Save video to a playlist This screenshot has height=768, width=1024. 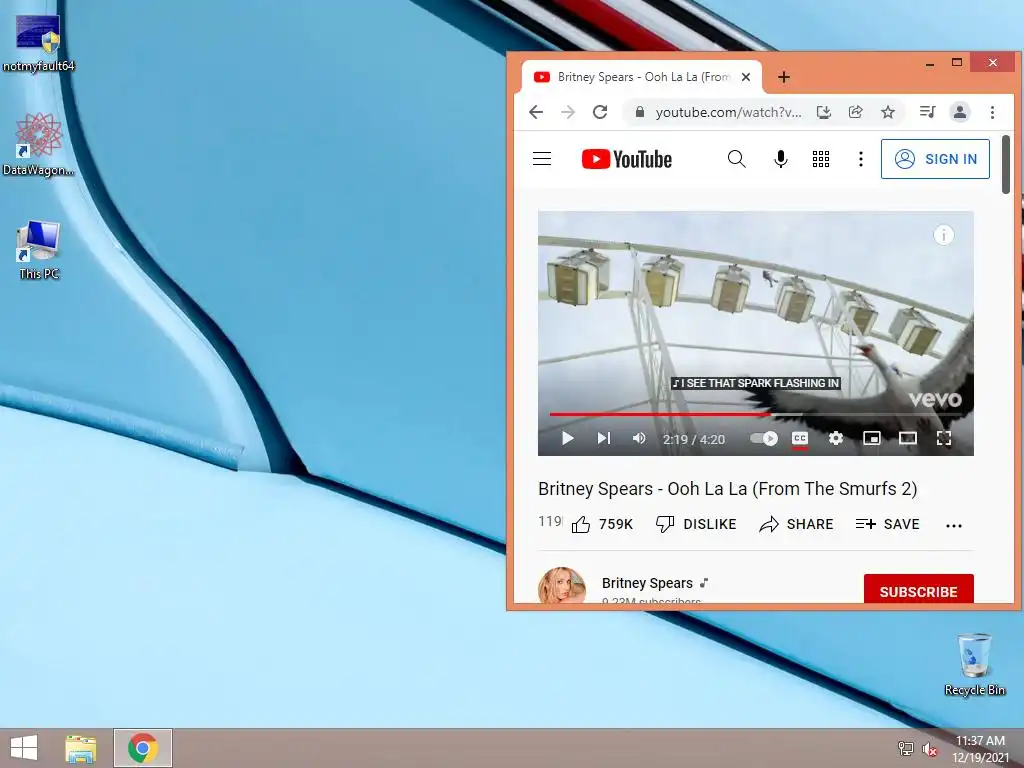[888, 524]
